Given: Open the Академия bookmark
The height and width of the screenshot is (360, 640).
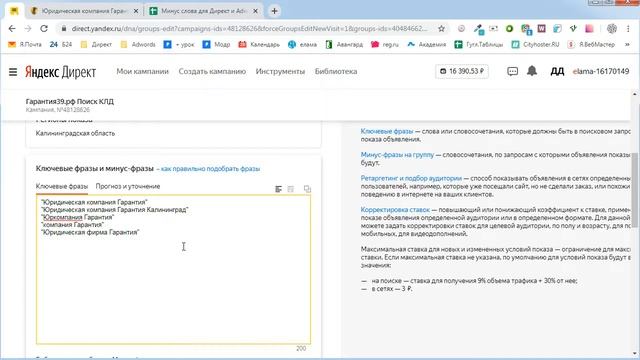Looking at the screenshot, I should tap(427, 44).
